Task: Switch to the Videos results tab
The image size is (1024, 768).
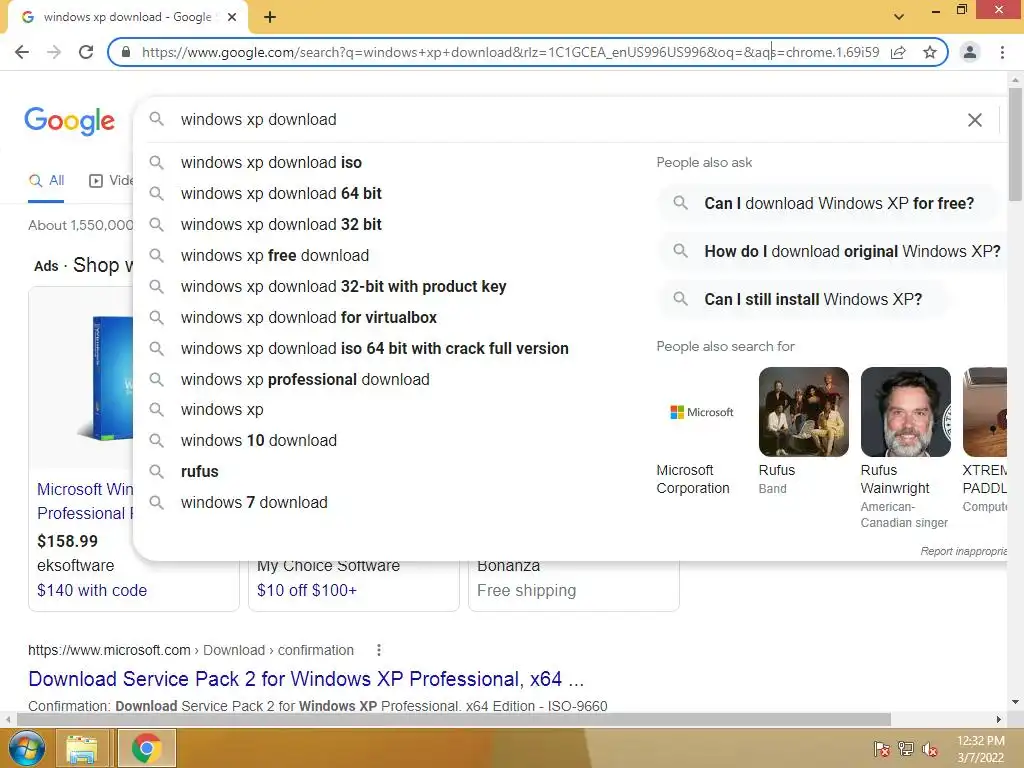Action: tap(111, 181)
